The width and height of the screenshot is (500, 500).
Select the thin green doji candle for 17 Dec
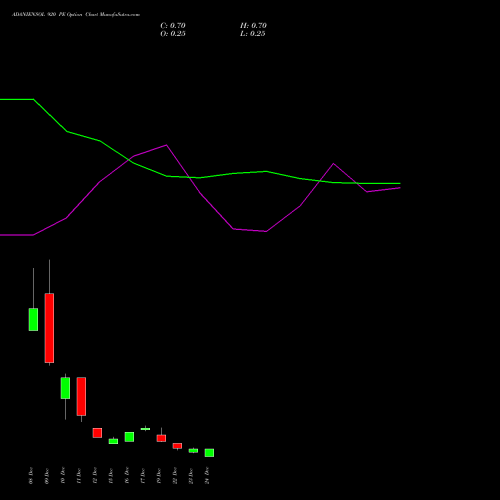(x=145, y=429)
